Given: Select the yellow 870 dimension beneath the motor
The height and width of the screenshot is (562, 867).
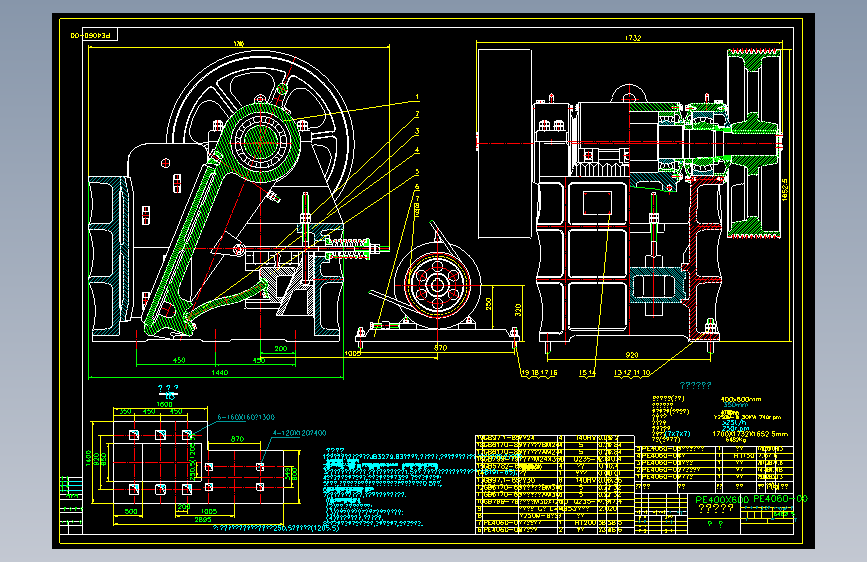Looking at the screenshot, I should [440, 347].
